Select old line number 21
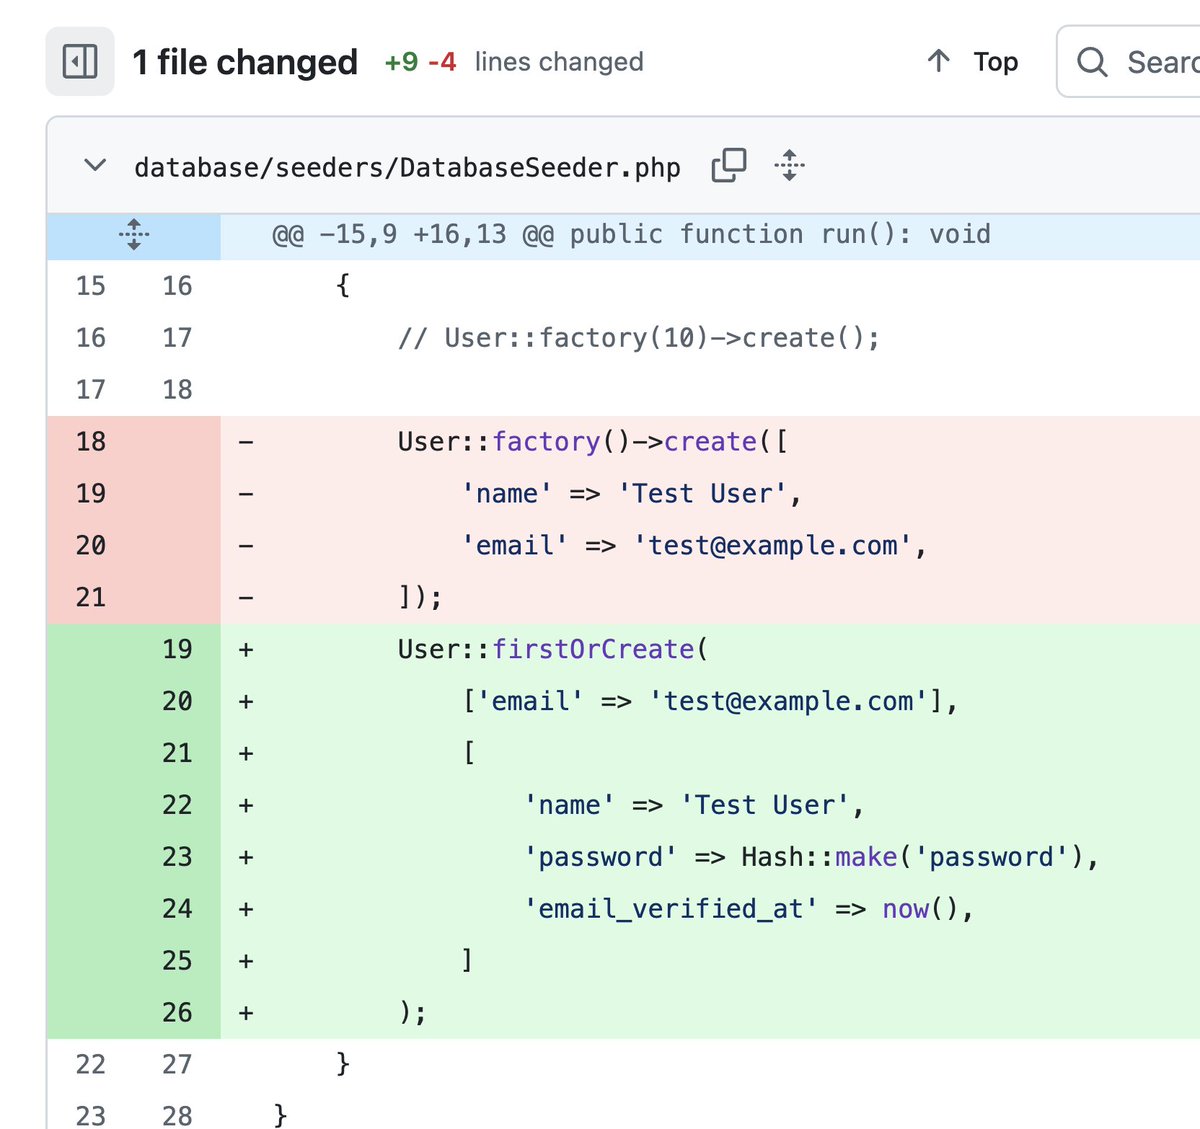1200x1129 pixels. (x=90, y=597)
